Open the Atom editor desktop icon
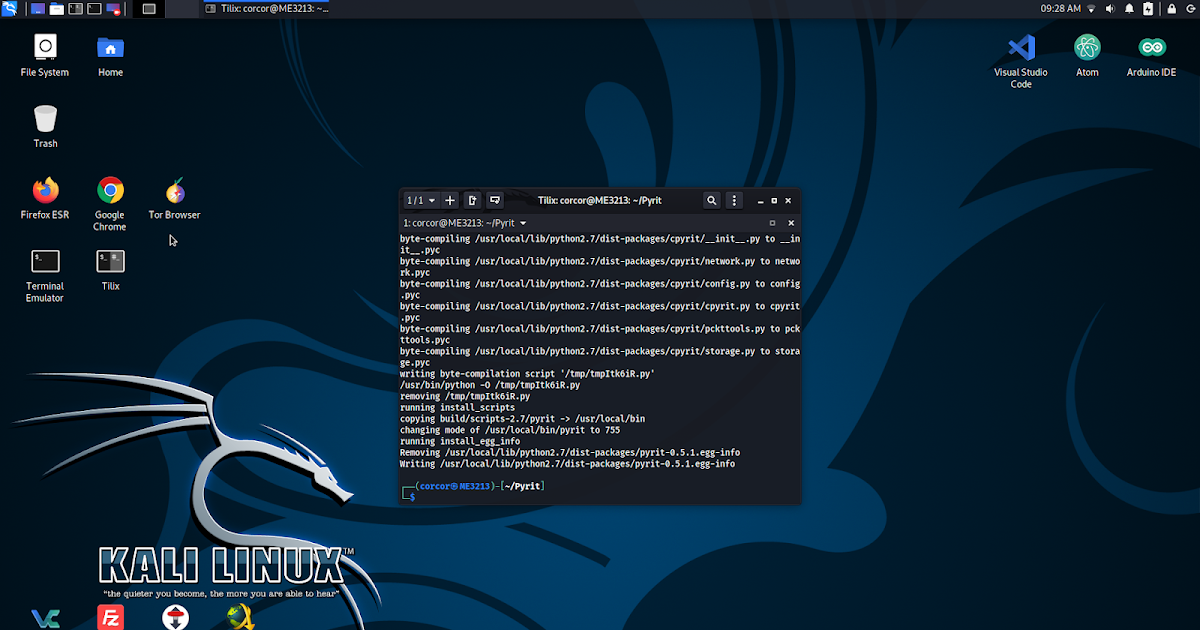 (1087, 47)
